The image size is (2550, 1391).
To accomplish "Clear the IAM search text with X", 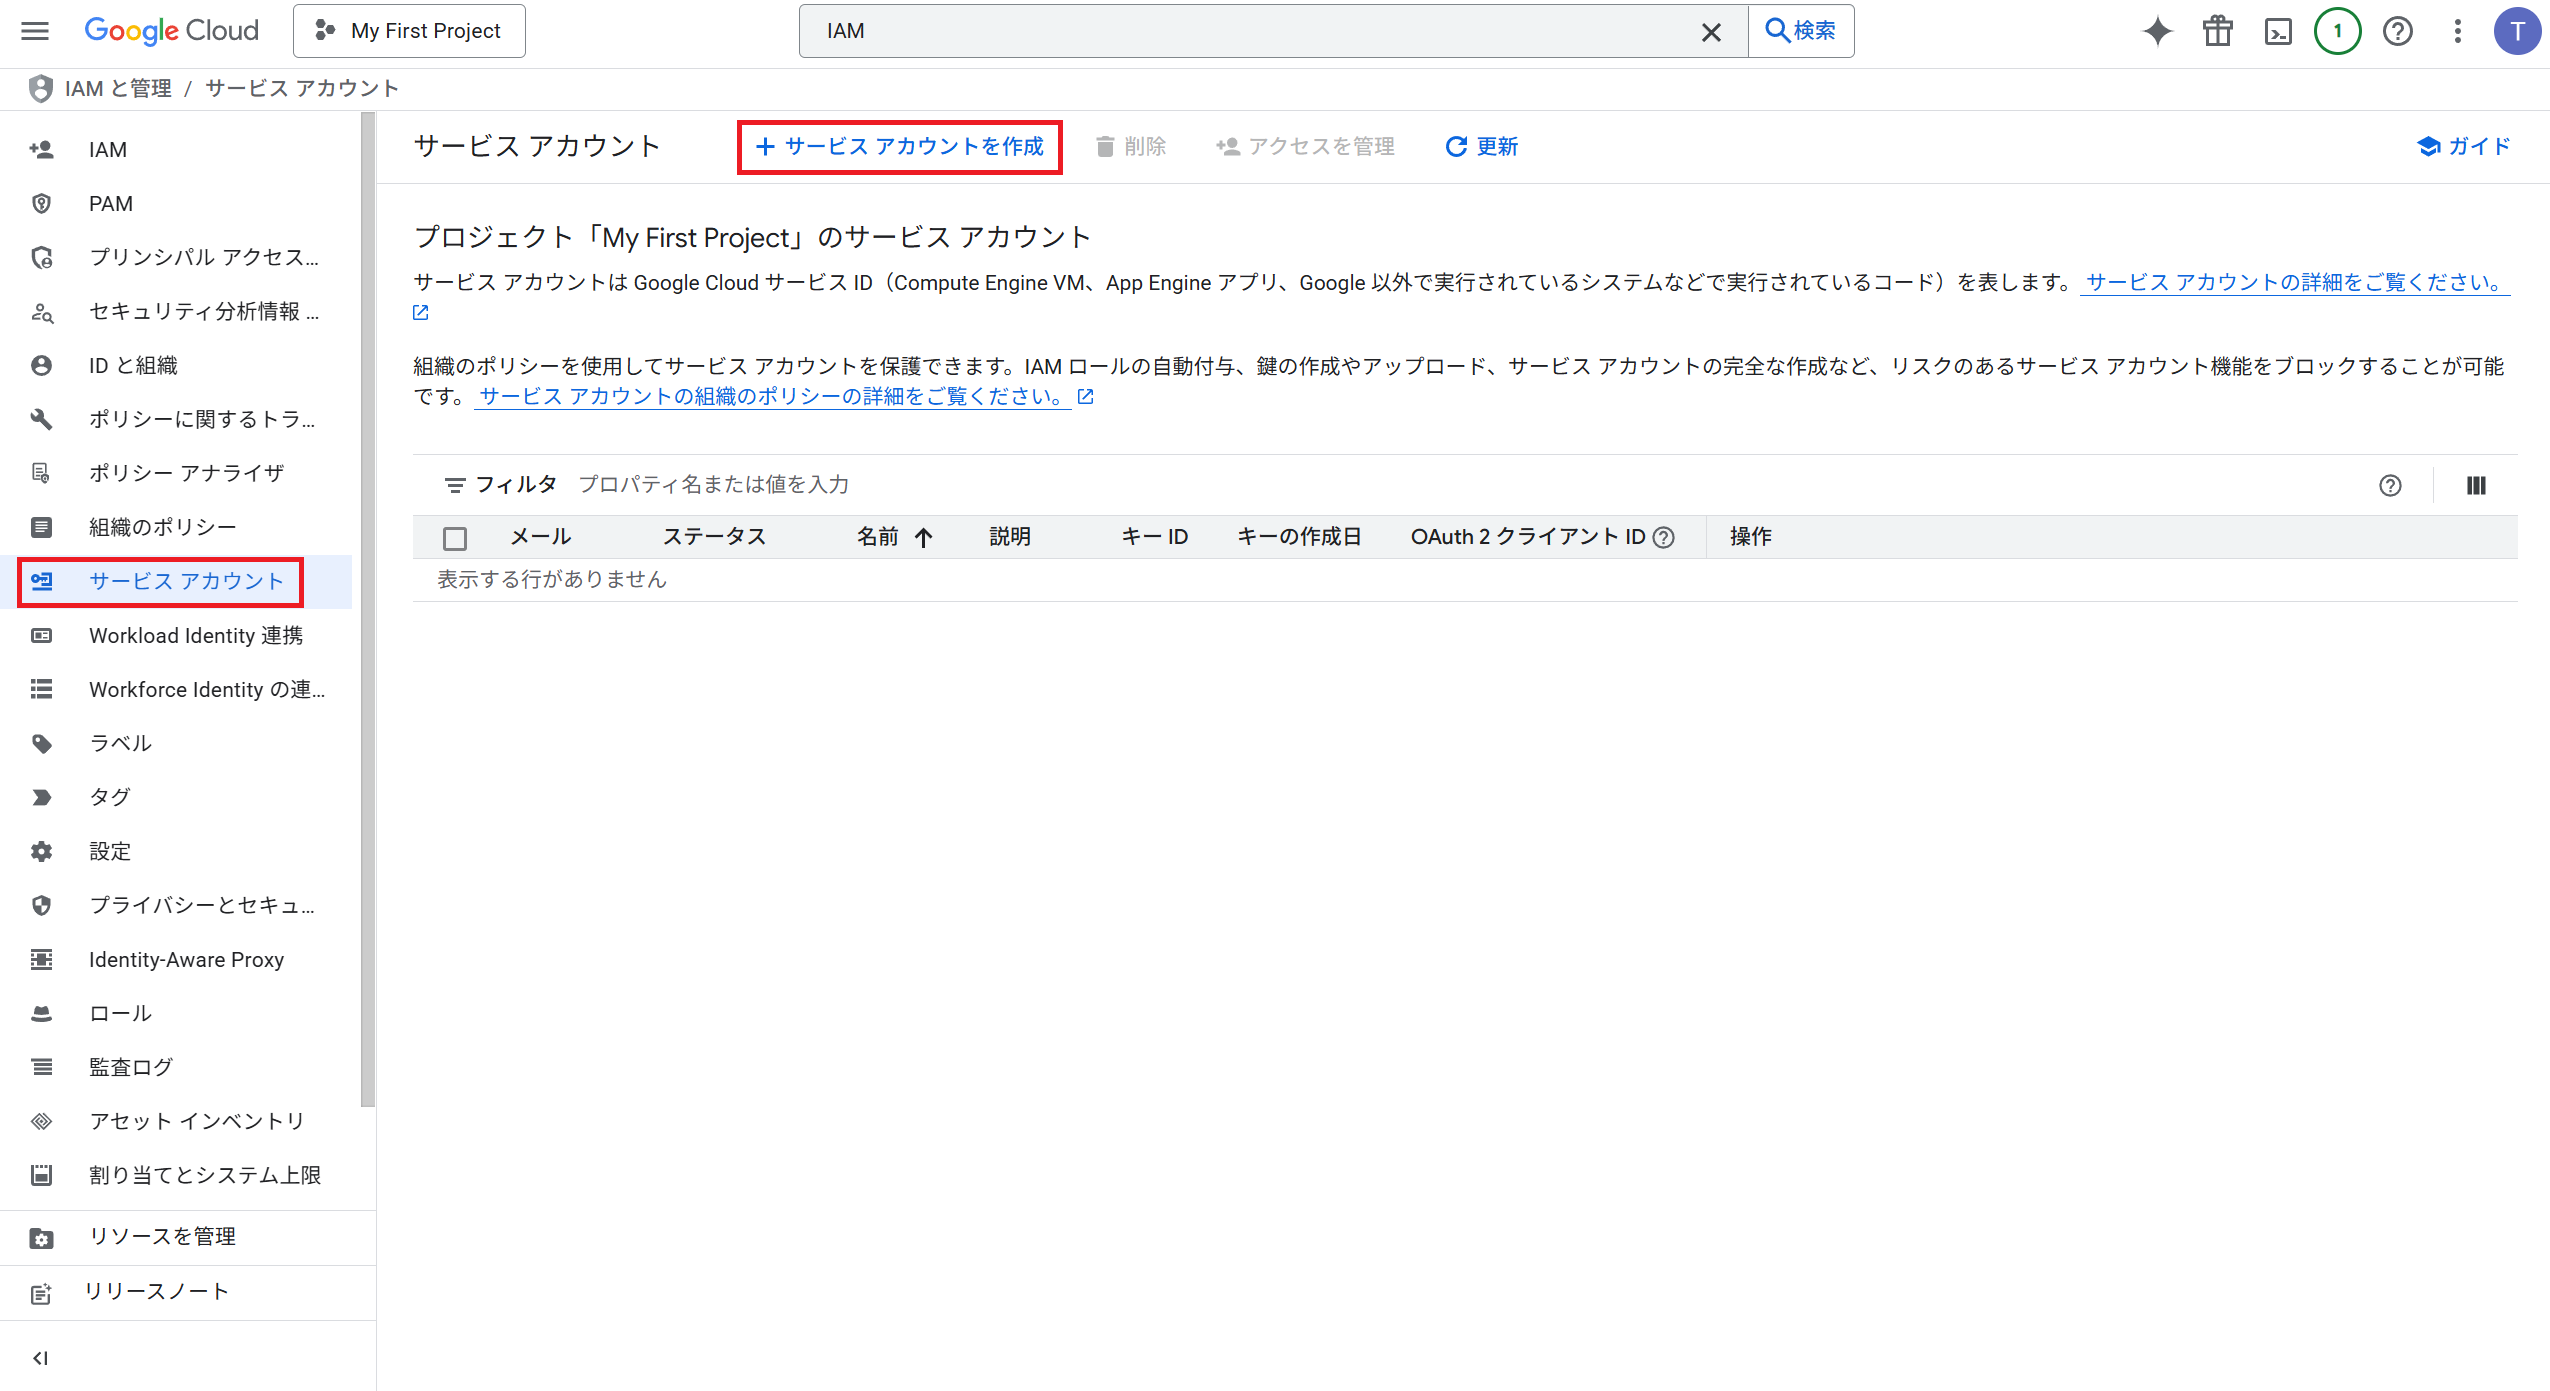I will [x=1711, y=32].
